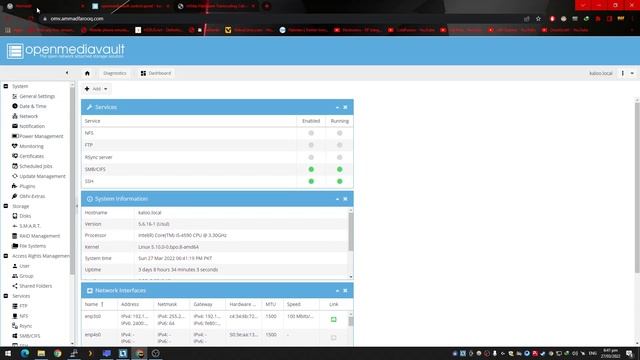
Task: Switch to the Diagnostics breadcrumb tab
Action: (x=115, y=73)
